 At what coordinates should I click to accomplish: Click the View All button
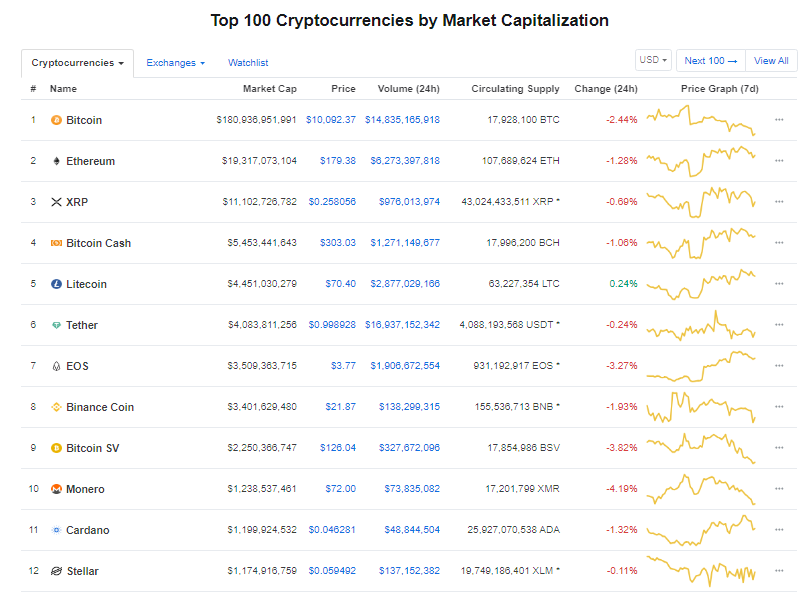771,61
